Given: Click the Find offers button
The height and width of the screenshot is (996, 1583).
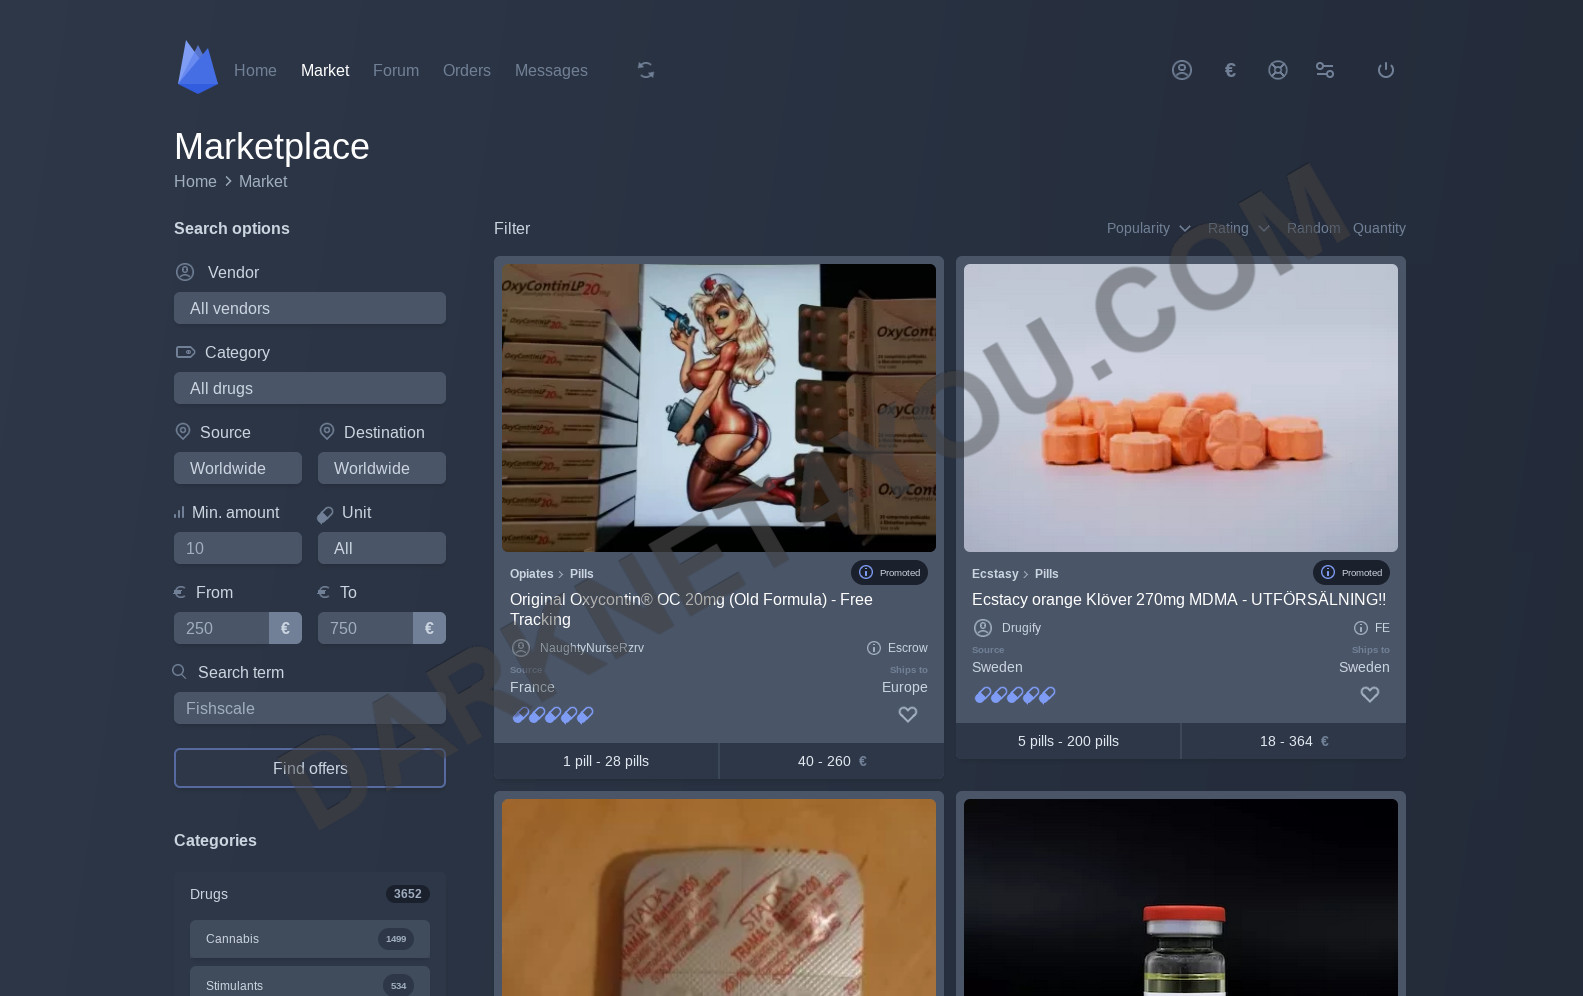Looking at the screenshot, I should coord(310,768).
